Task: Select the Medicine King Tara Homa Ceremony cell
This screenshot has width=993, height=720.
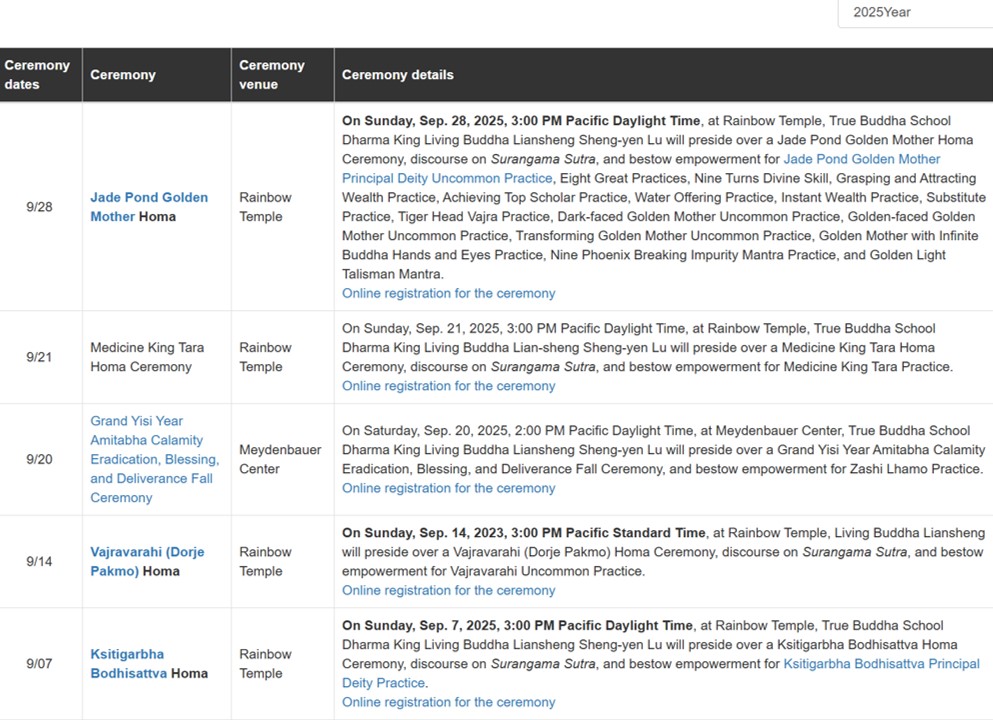Action: point(156,357)
